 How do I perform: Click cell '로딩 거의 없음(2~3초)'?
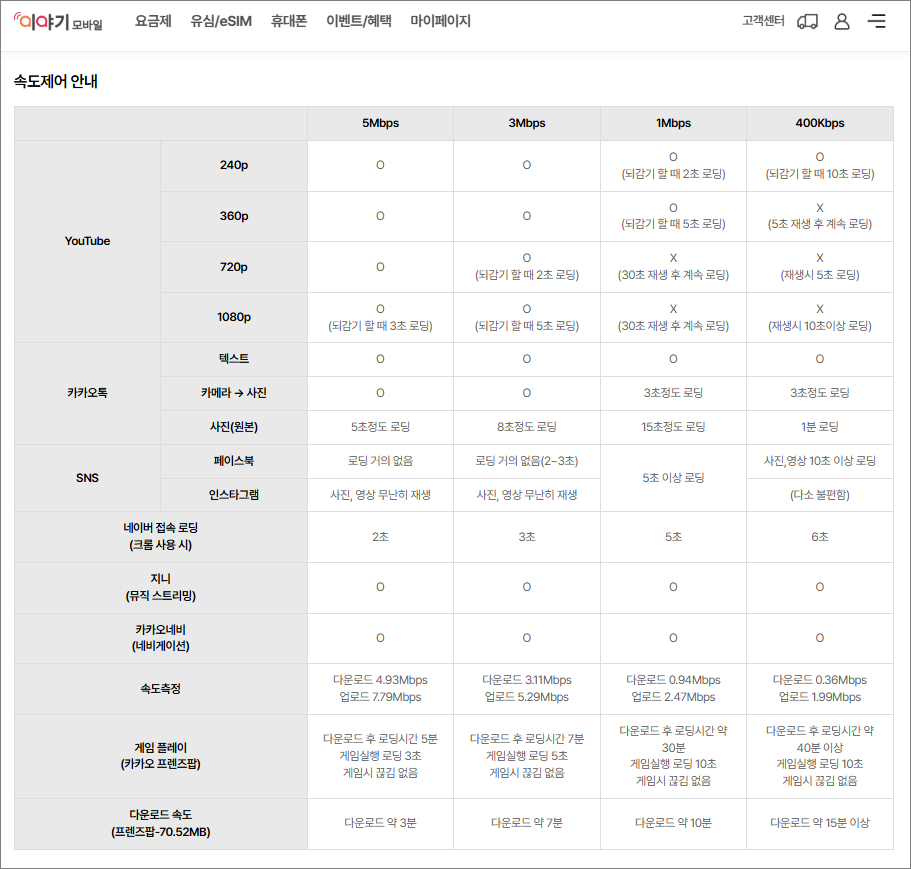click(x=527, y=461)
